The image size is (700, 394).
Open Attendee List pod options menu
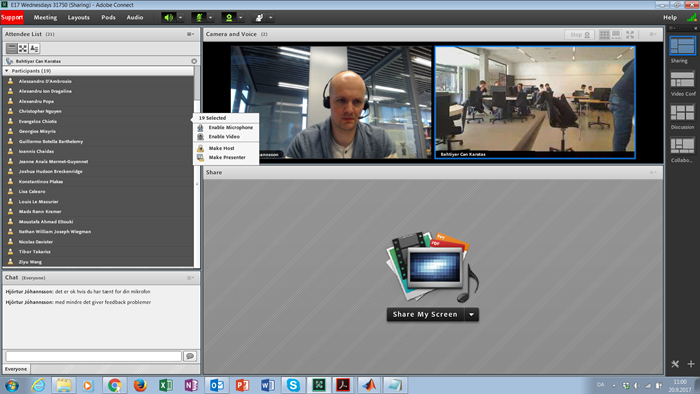click(x=191, y=34)
